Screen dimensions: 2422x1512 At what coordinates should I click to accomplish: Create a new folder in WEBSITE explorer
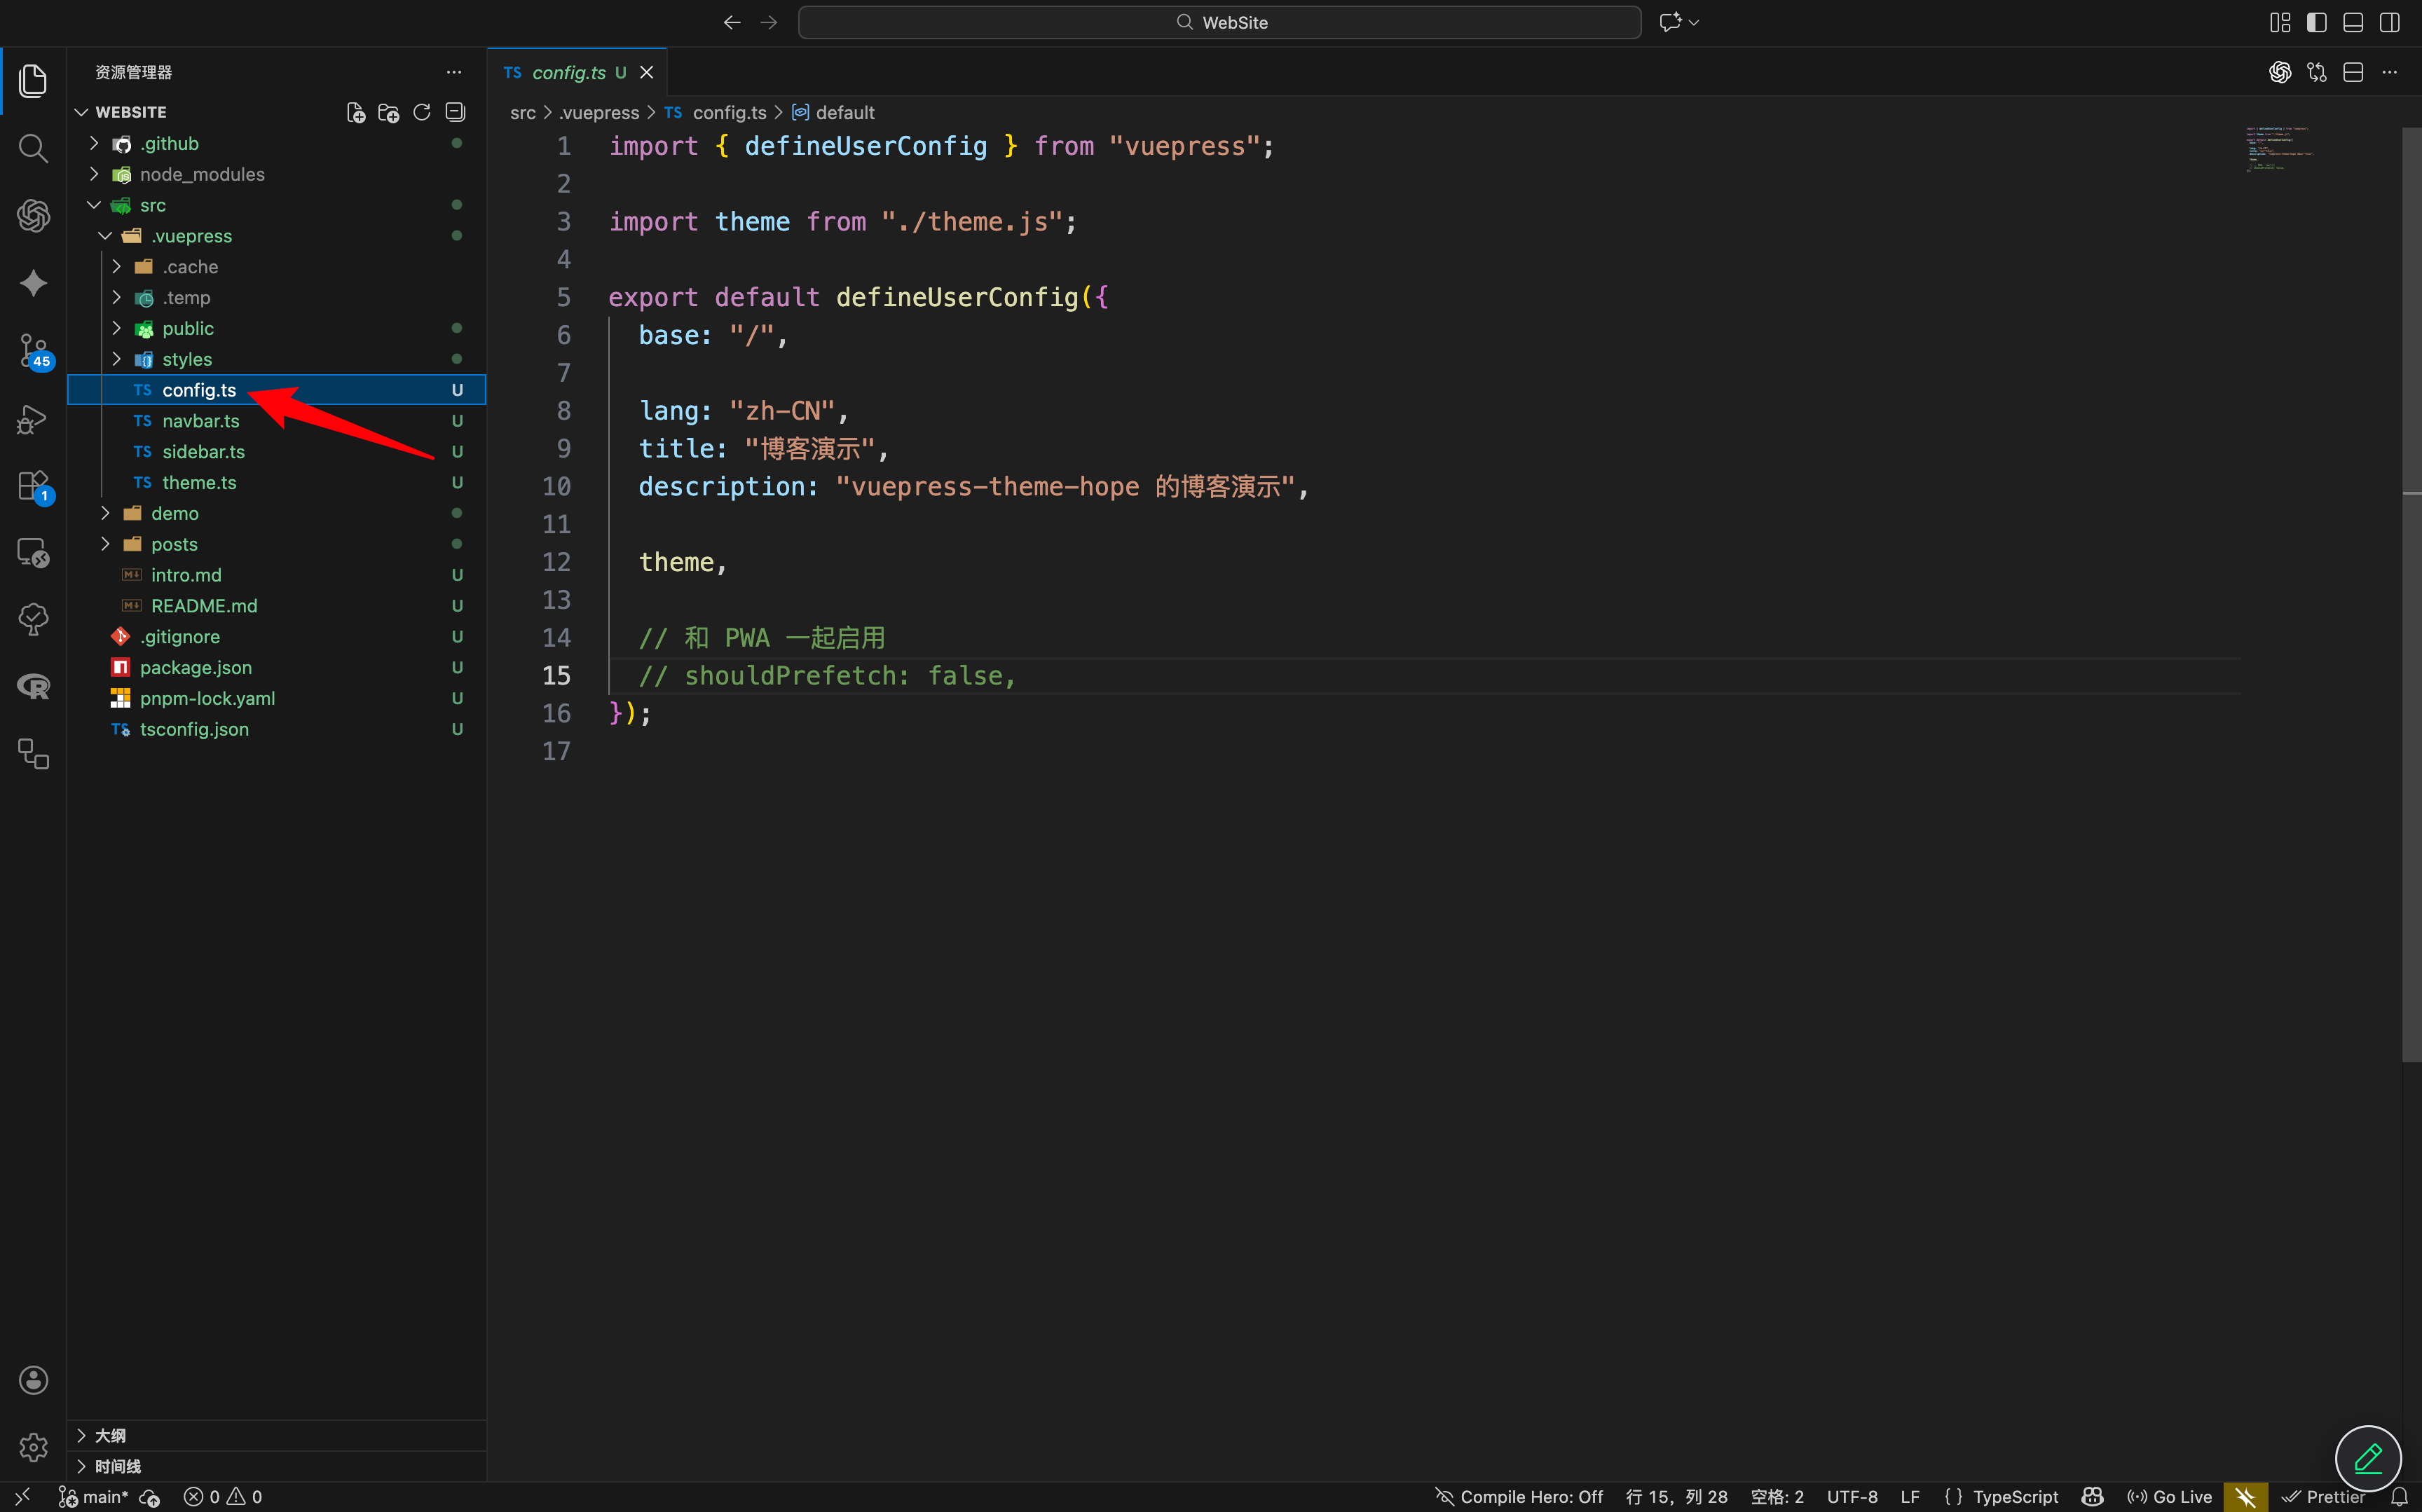click(389, 112)
